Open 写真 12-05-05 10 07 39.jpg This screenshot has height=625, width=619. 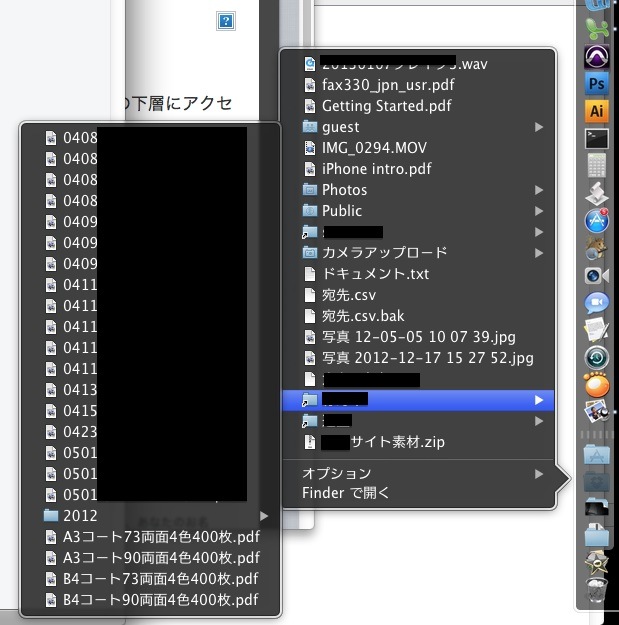click(418, 337)
